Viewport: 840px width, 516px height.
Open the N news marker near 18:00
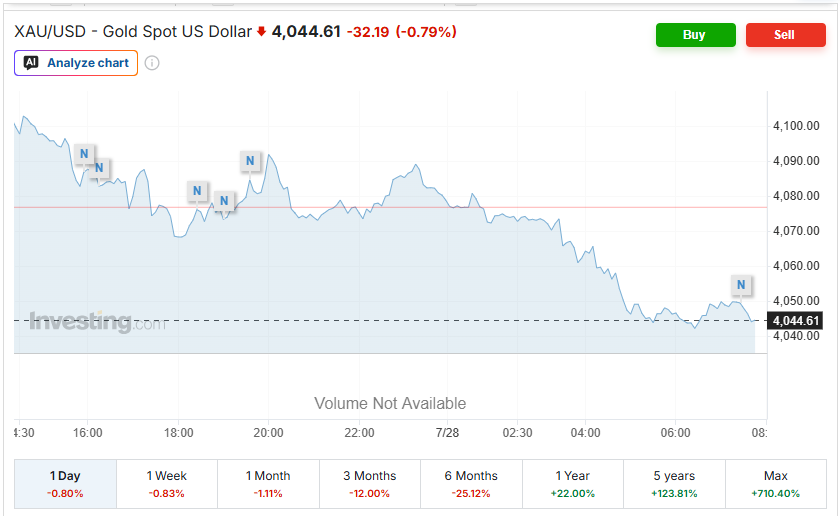click(197, 191)
